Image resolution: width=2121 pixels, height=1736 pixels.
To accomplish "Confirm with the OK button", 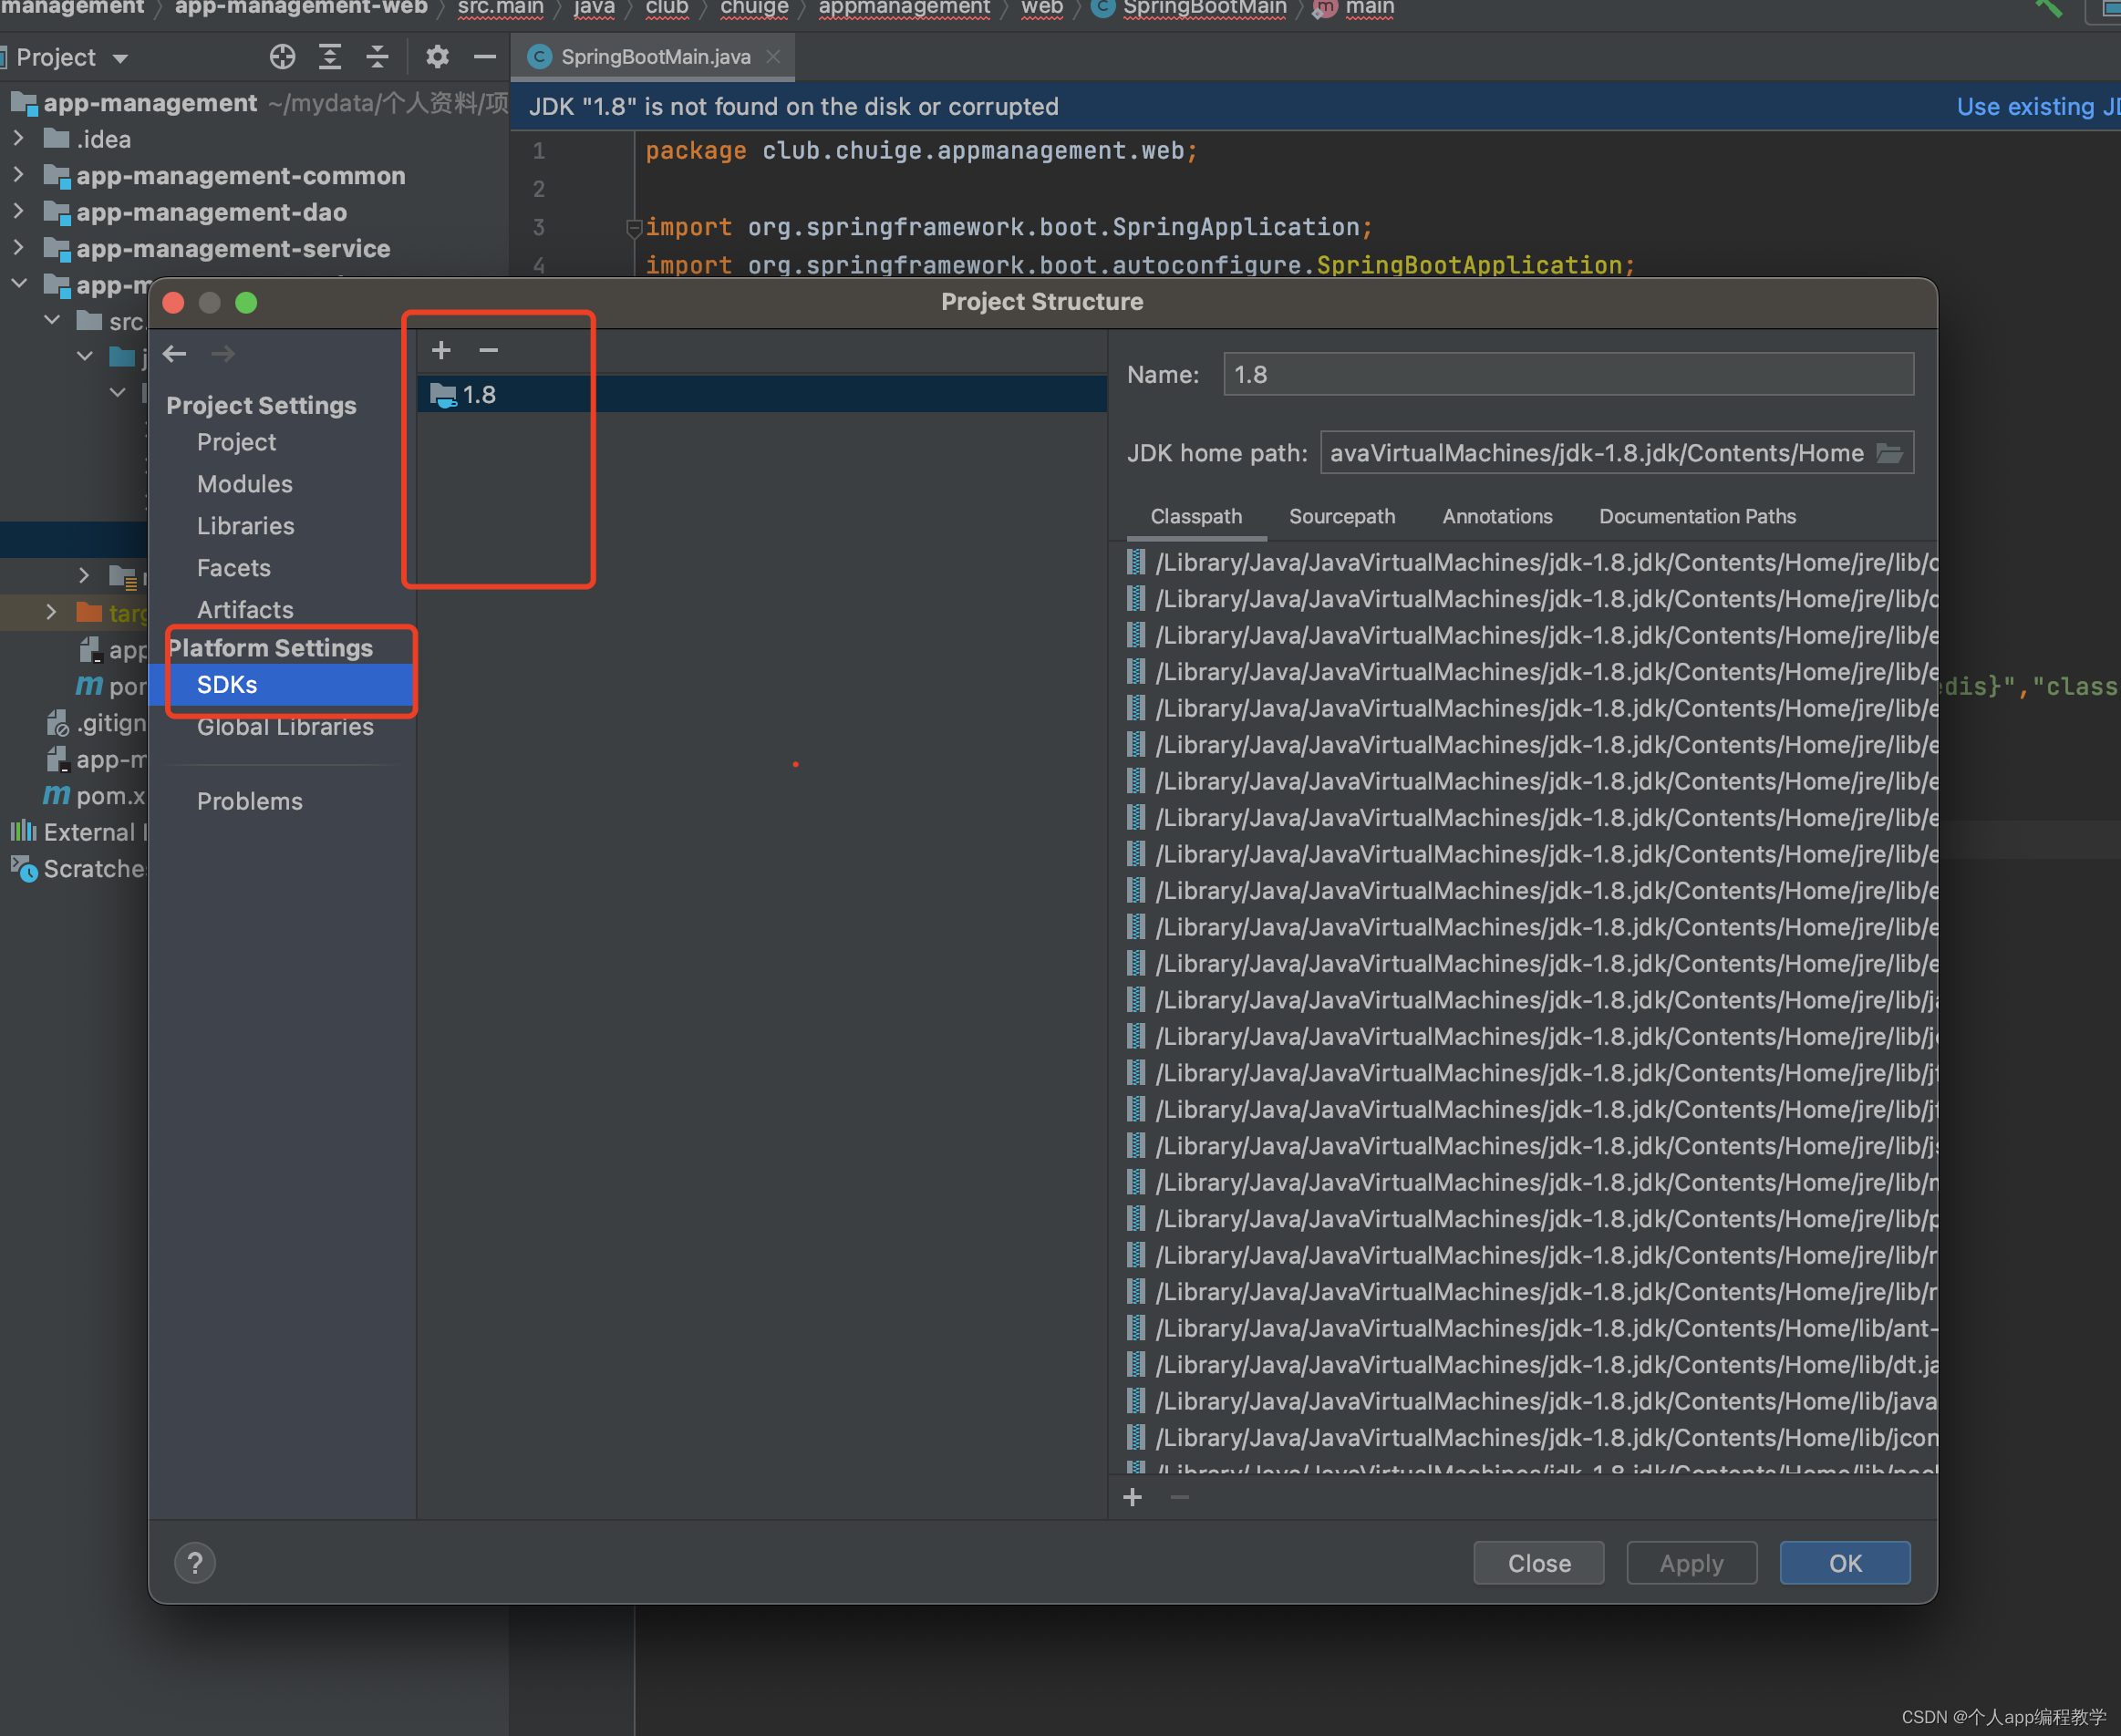I will click(x=1845, y=1563).
